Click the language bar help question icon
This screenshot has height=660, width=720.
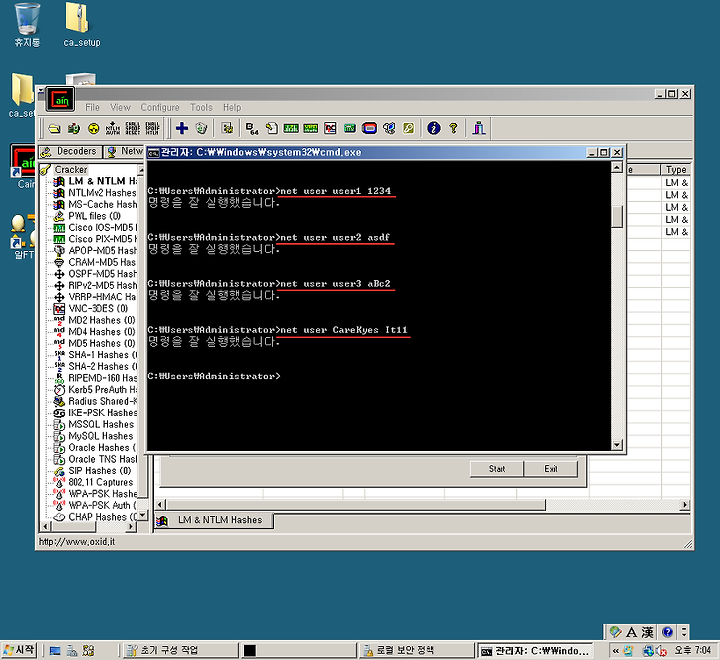(668, 632)
